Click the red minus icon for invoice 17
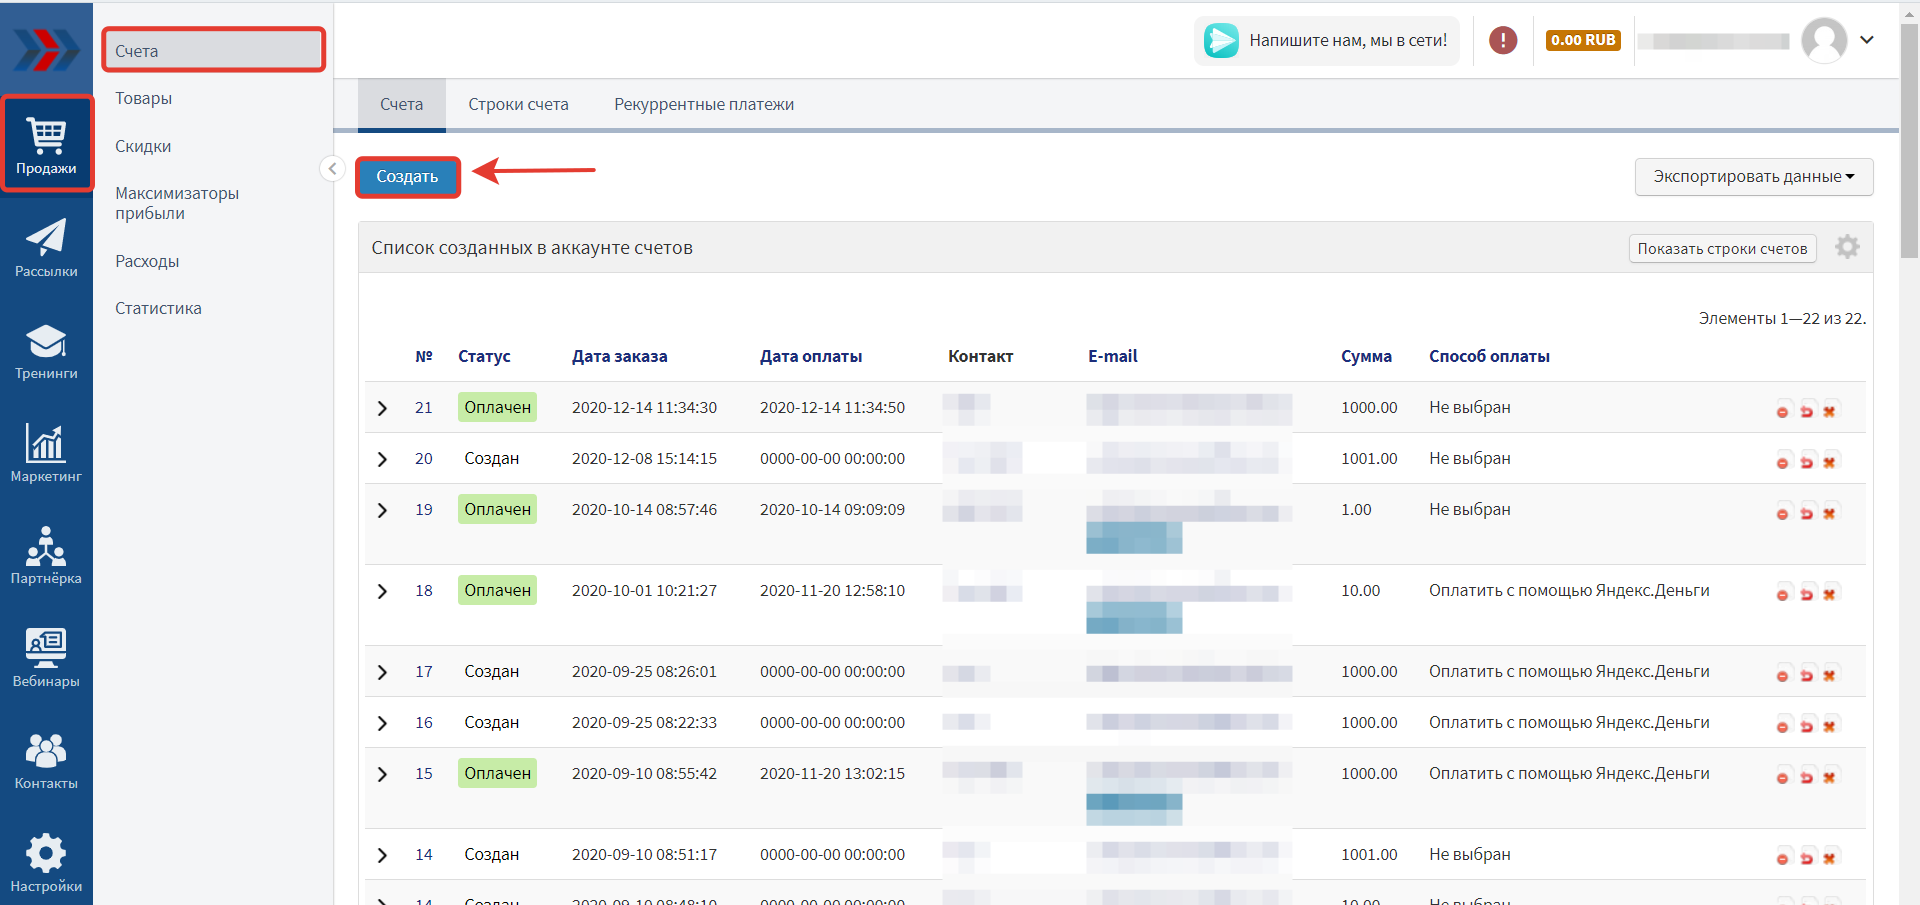The image size is (1920, 905). [x=1782, y=675]
